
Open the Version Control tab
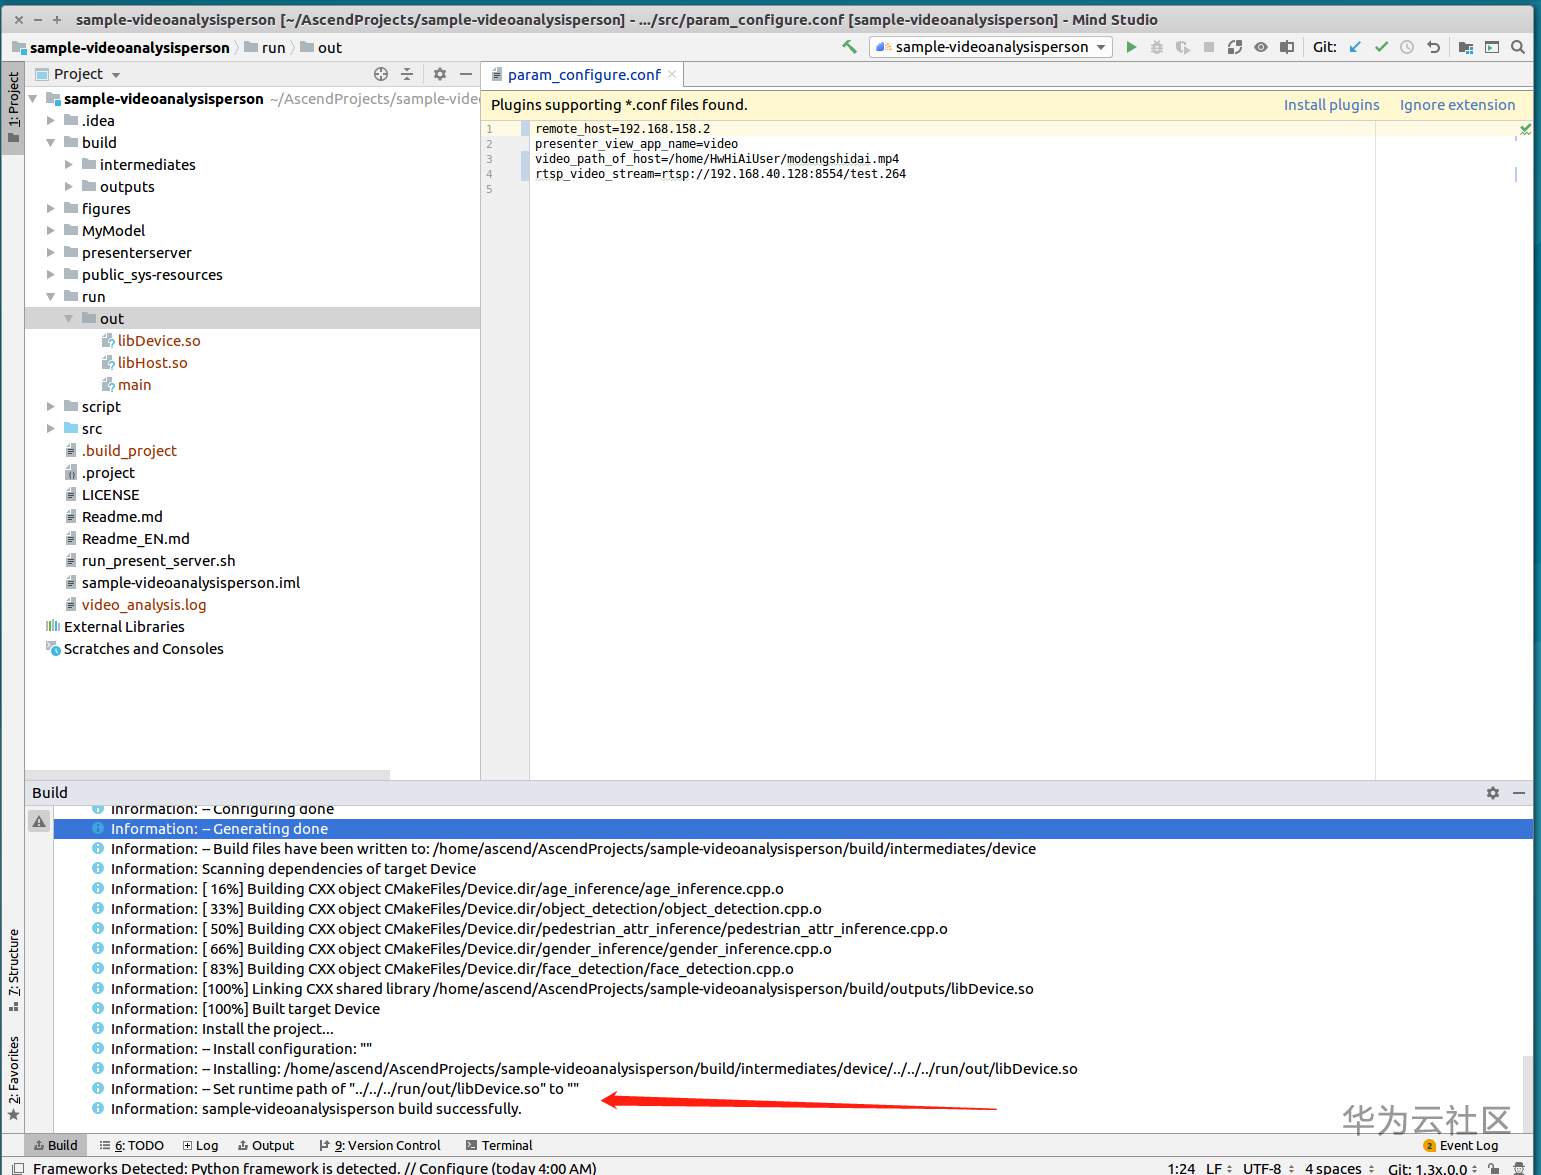379,1145
